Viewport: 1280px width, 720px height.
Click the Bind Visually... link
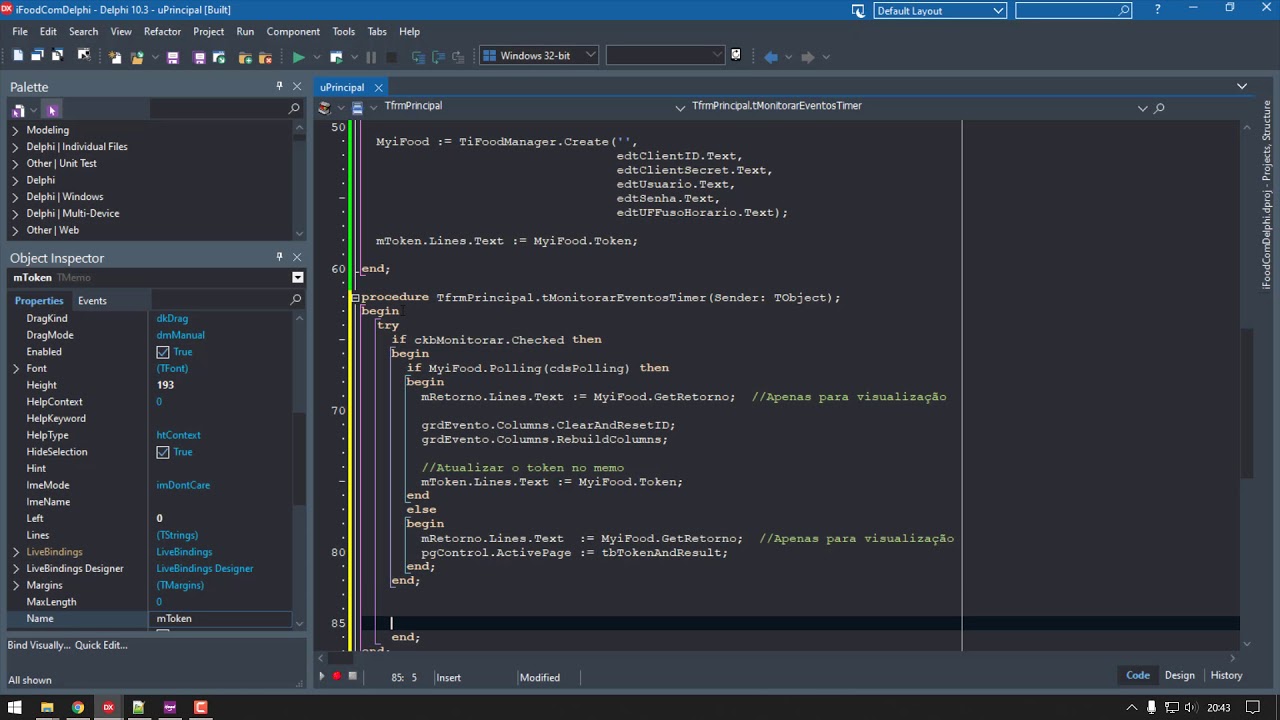coord(39,645)
